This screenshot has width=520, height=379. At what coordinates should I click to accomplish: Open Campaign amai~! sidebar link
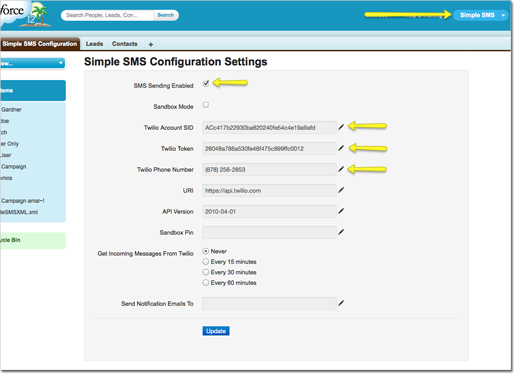tap(22, 201)
